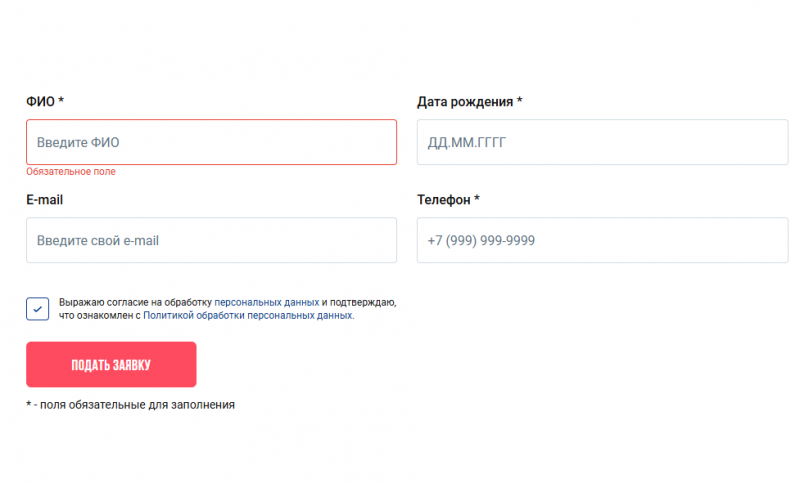This screenshot has width=800, height=483.
Task: Click the E-mail input field
Action: [x=211, y=240]
